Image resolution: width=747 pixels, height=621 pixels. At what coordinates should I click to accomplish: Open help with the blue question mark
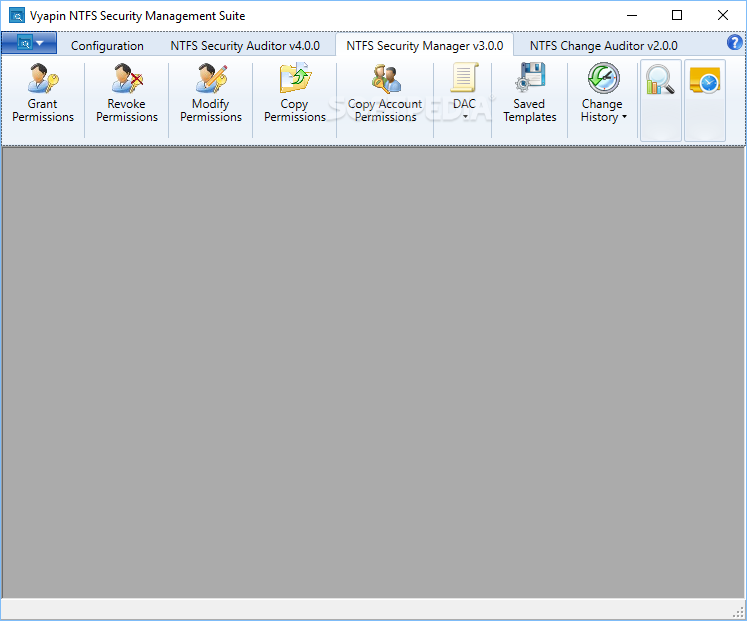(x=735, y=42)
